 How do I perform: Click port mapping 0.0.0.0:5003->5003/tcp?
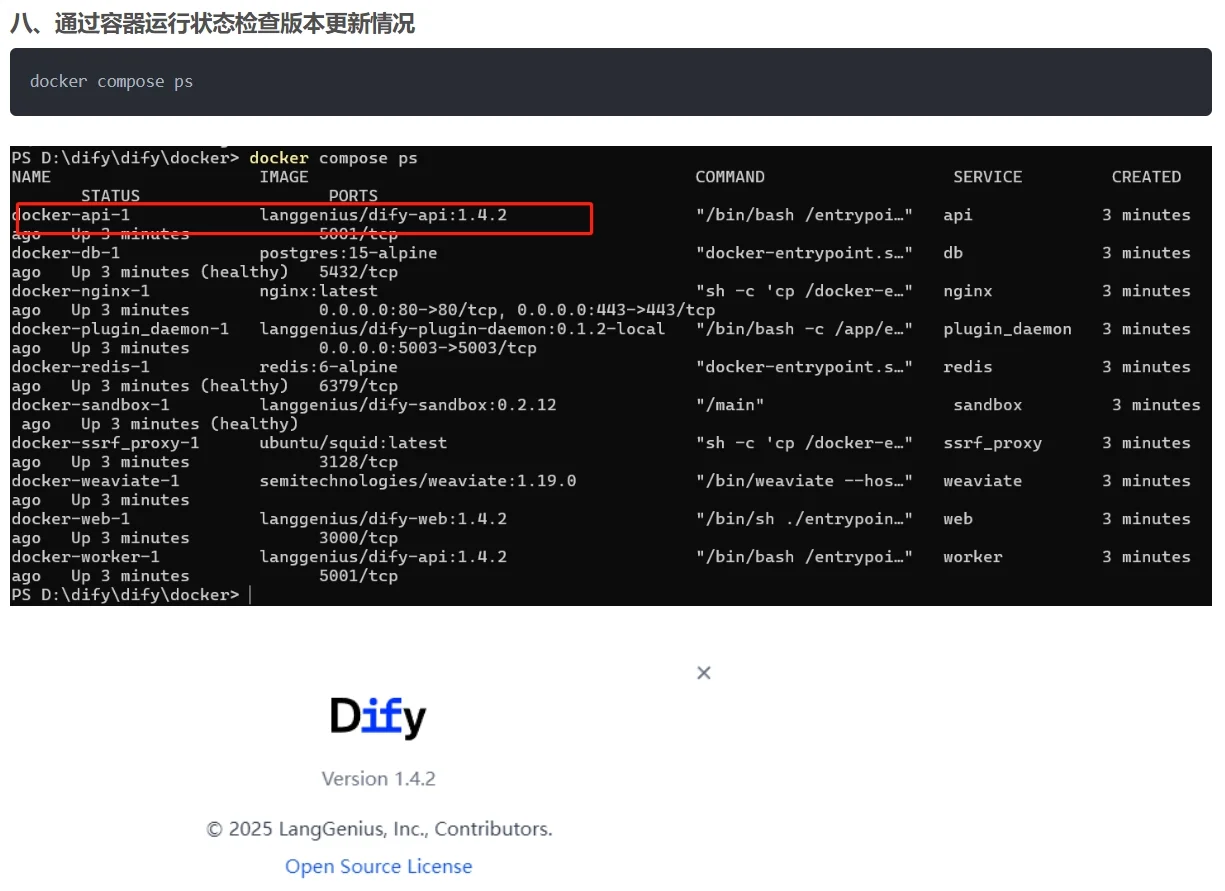point(427,348)
